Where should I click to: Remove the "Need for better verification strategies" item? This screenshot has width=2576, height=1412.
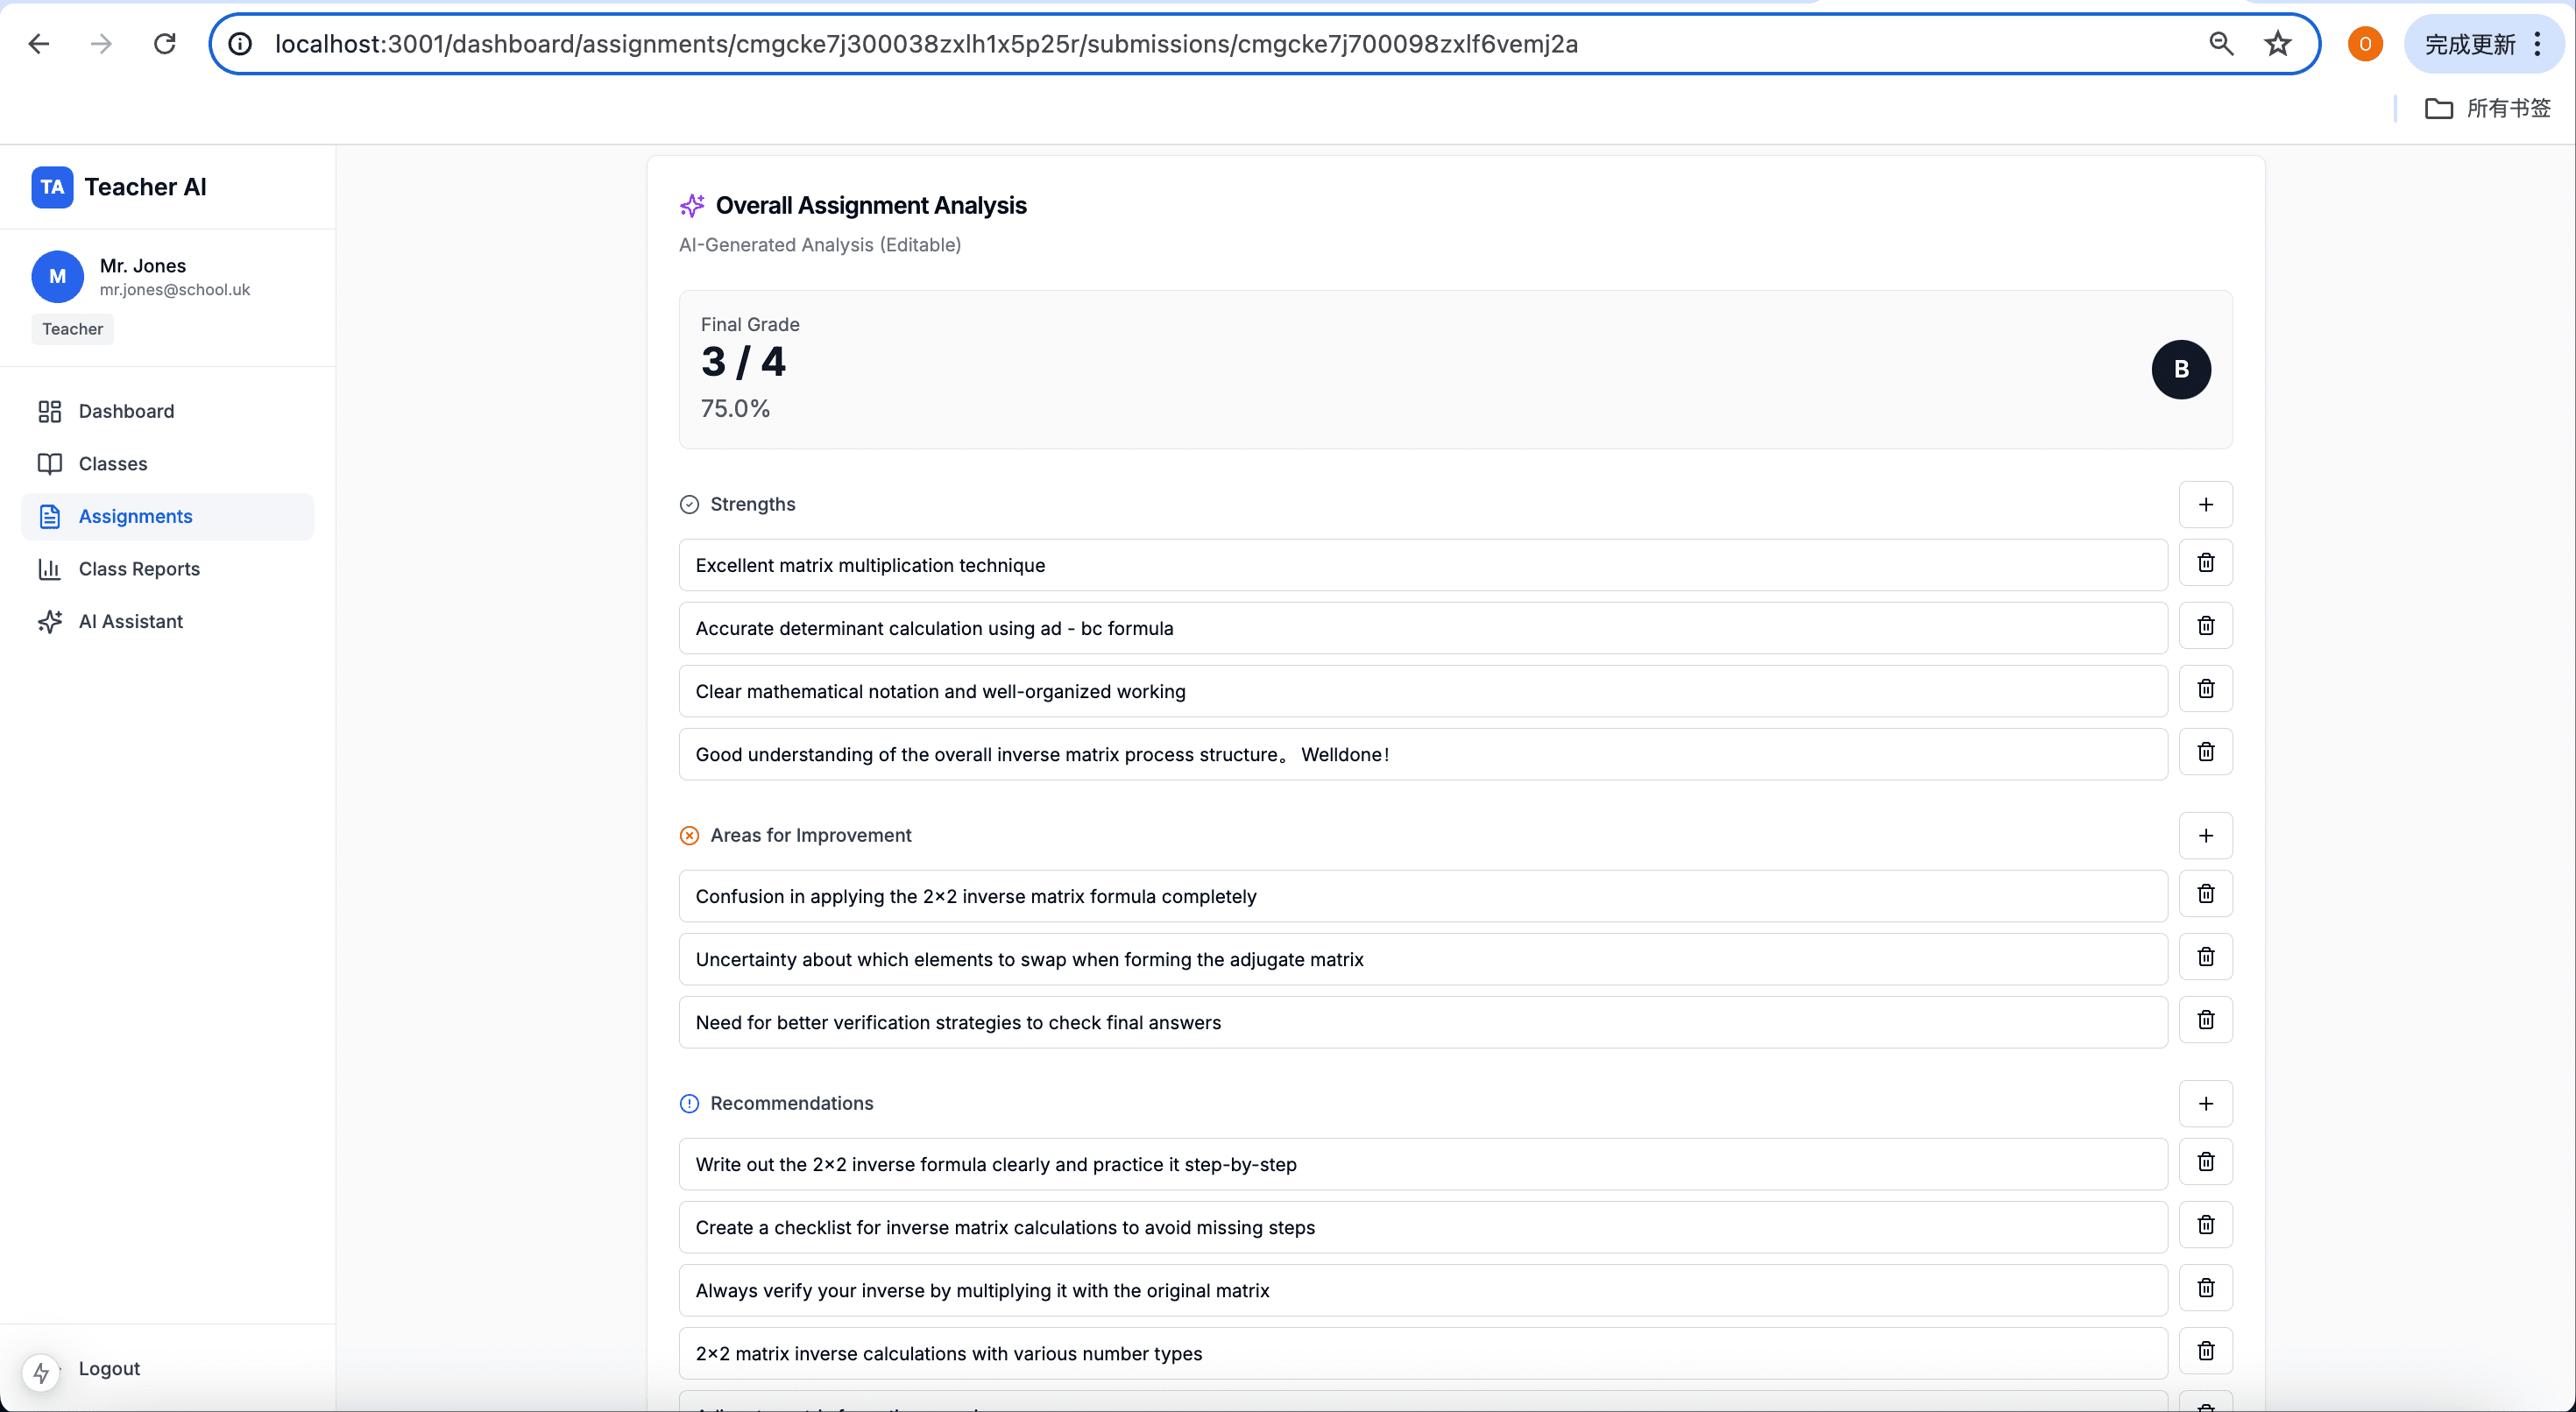(2206, 1020)
